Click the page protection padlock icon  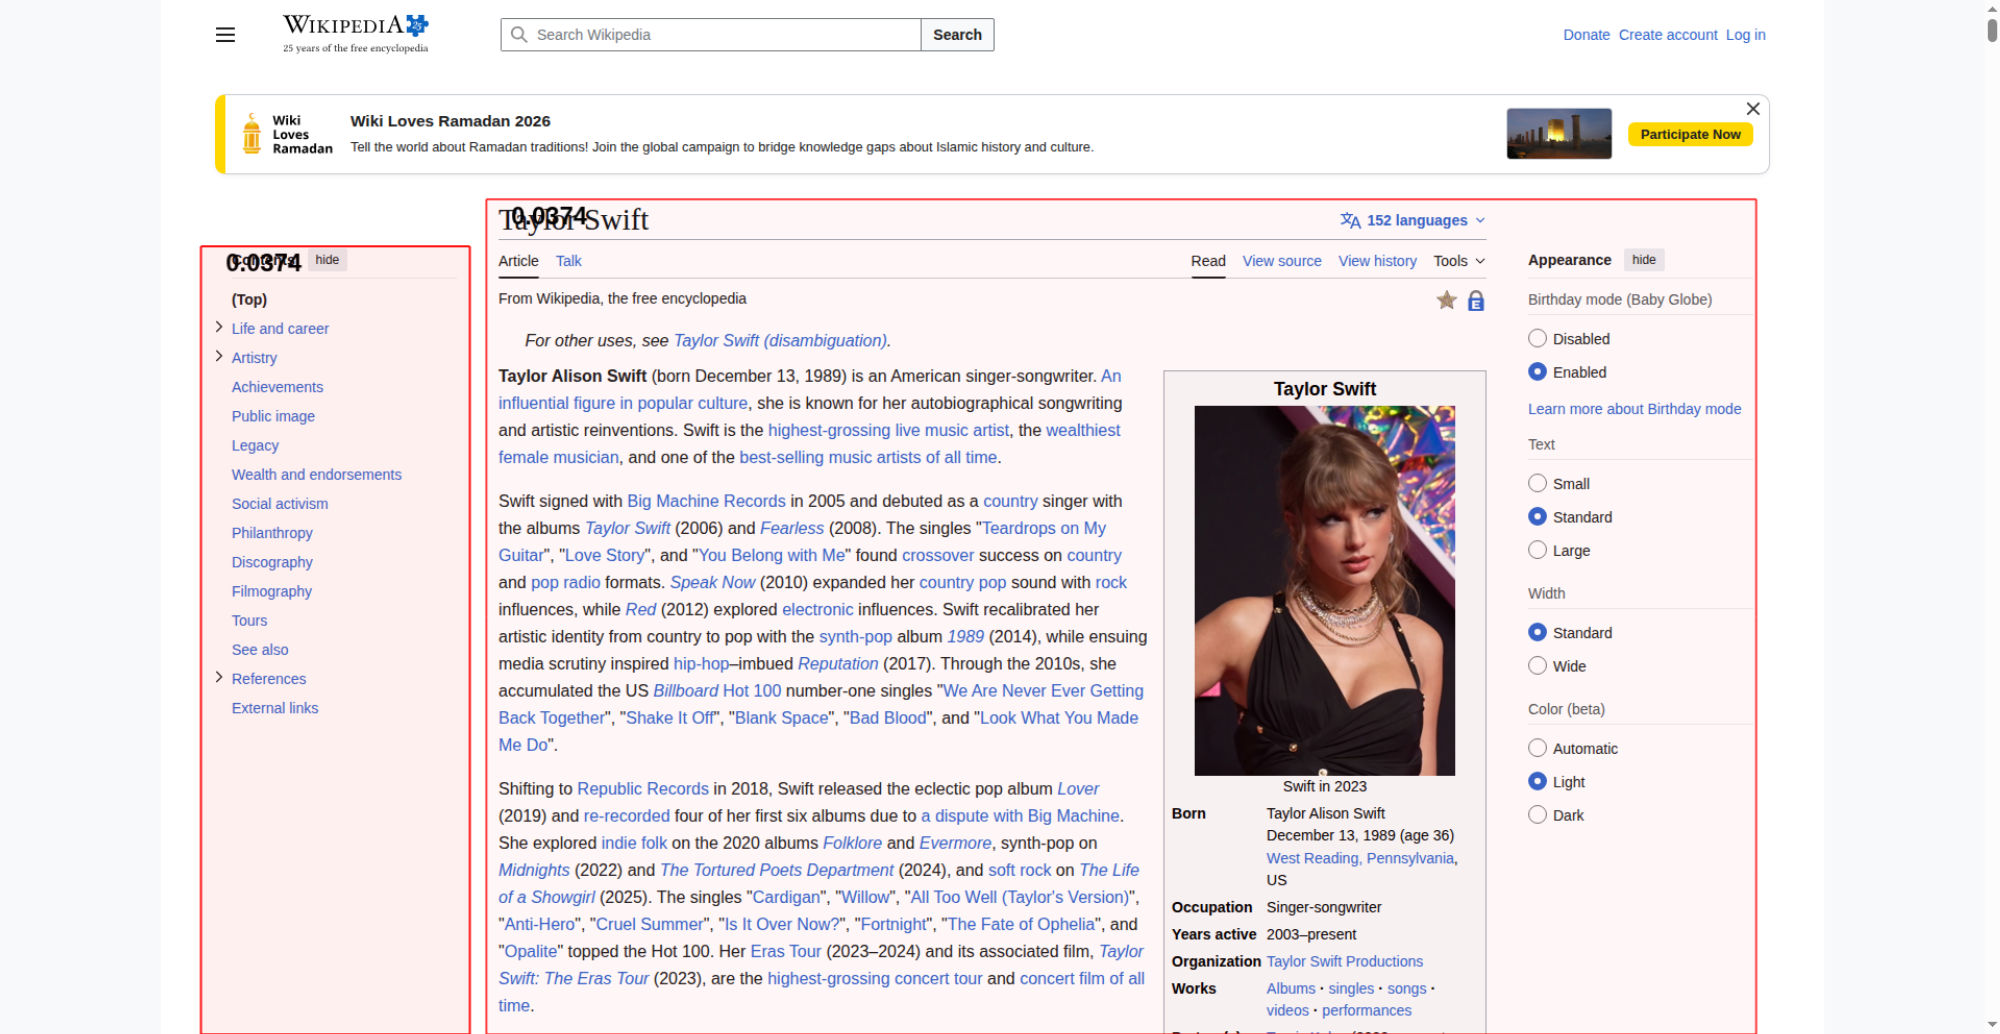point(1475,301)
